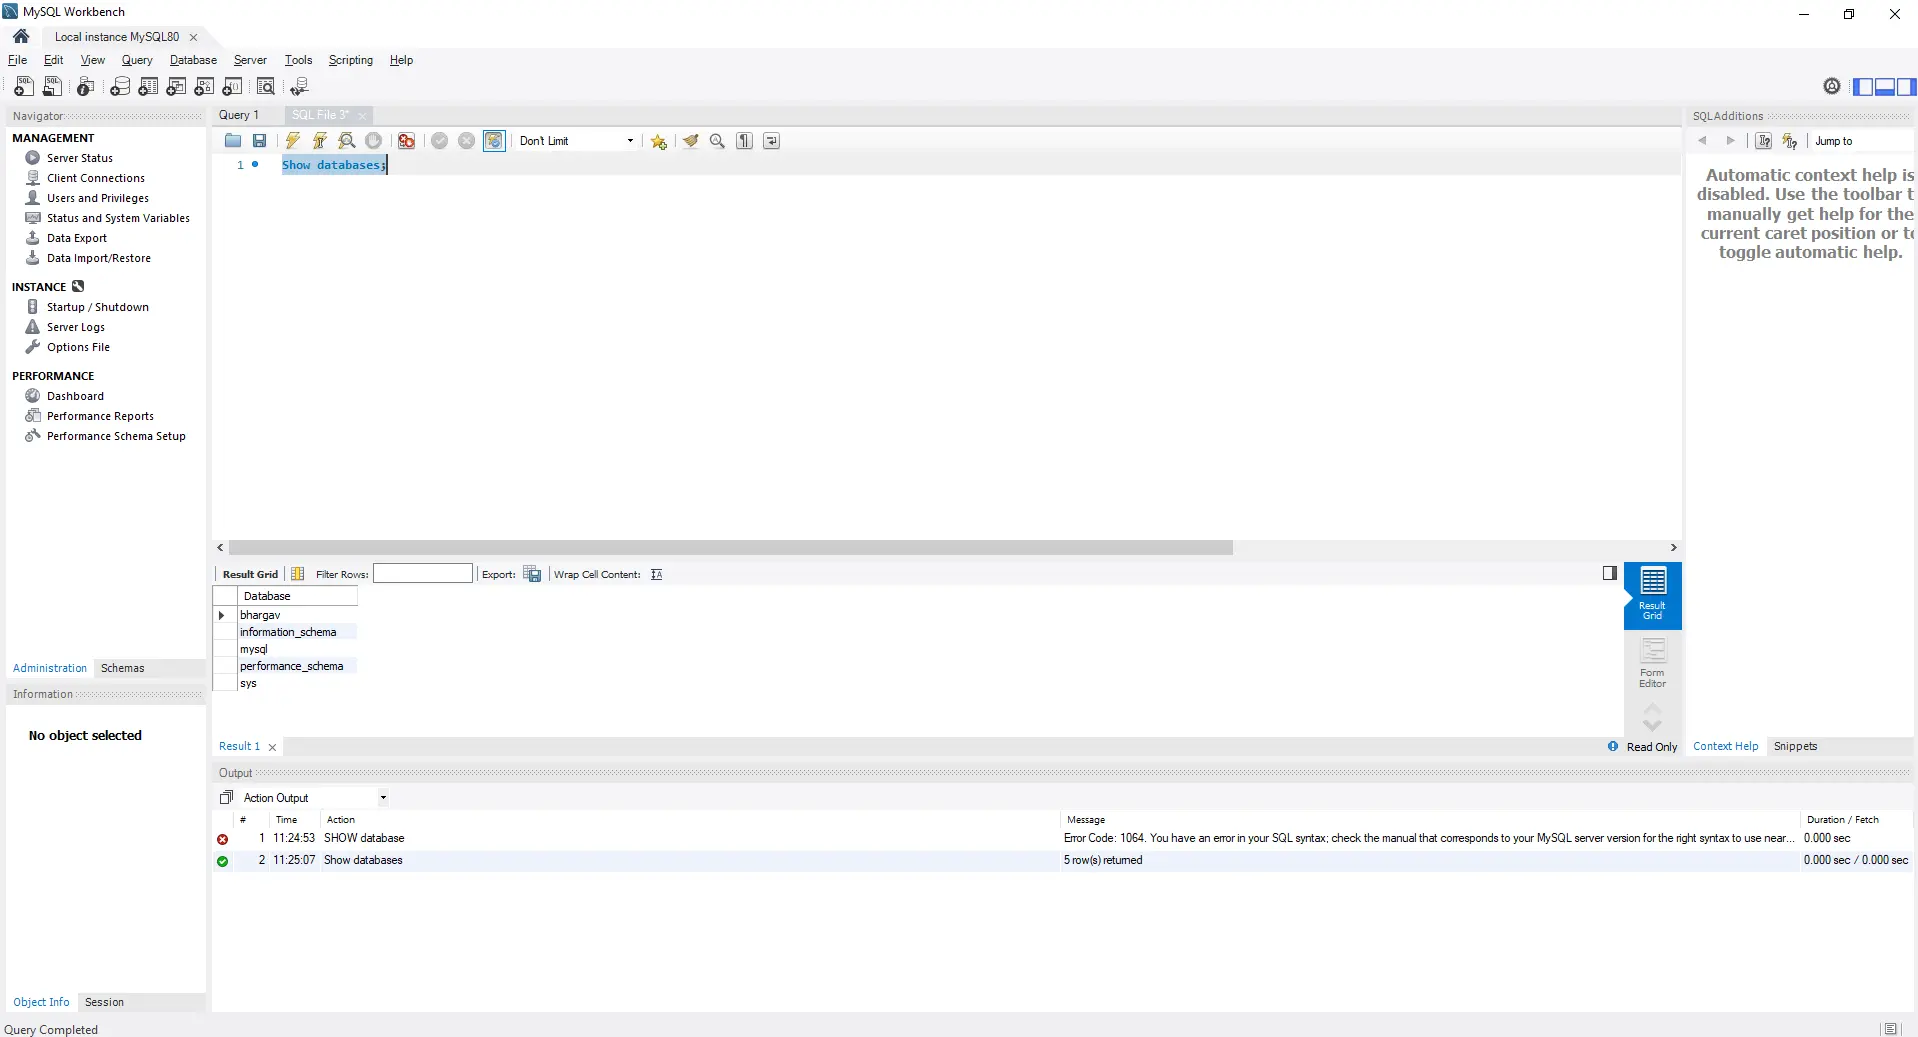Toggle invisible characters with the pilcrow icon
1918x1037 pixels.
[x=744, y=140]
